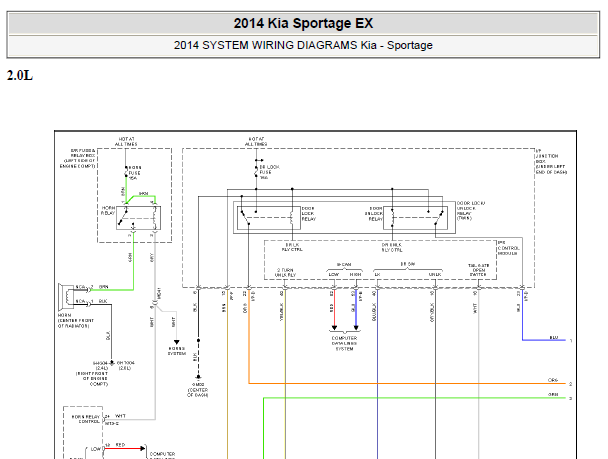
Task: Select the "2014 SYSTEM WIRING DIAGRAMS Kia - Sportage" subtitle
Action: pos(303,45)
